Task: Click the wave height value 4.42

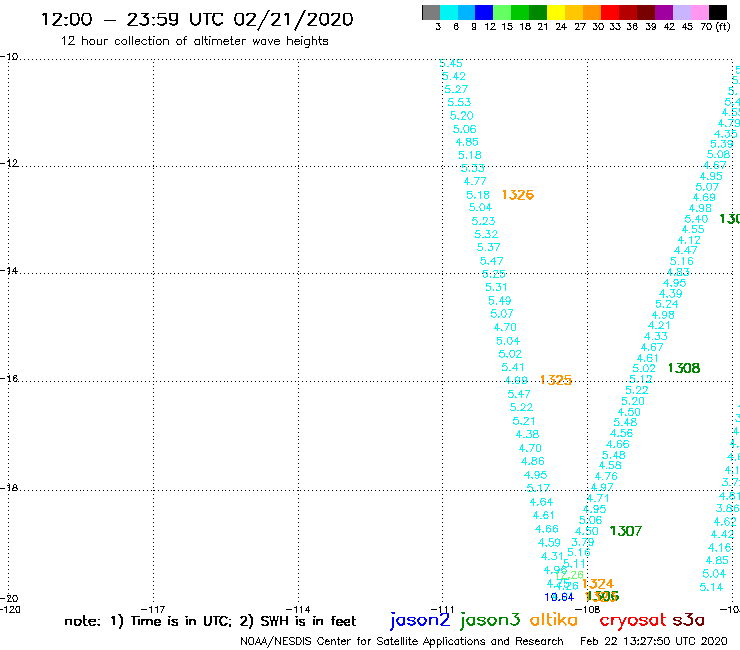Action: point(723,534)
